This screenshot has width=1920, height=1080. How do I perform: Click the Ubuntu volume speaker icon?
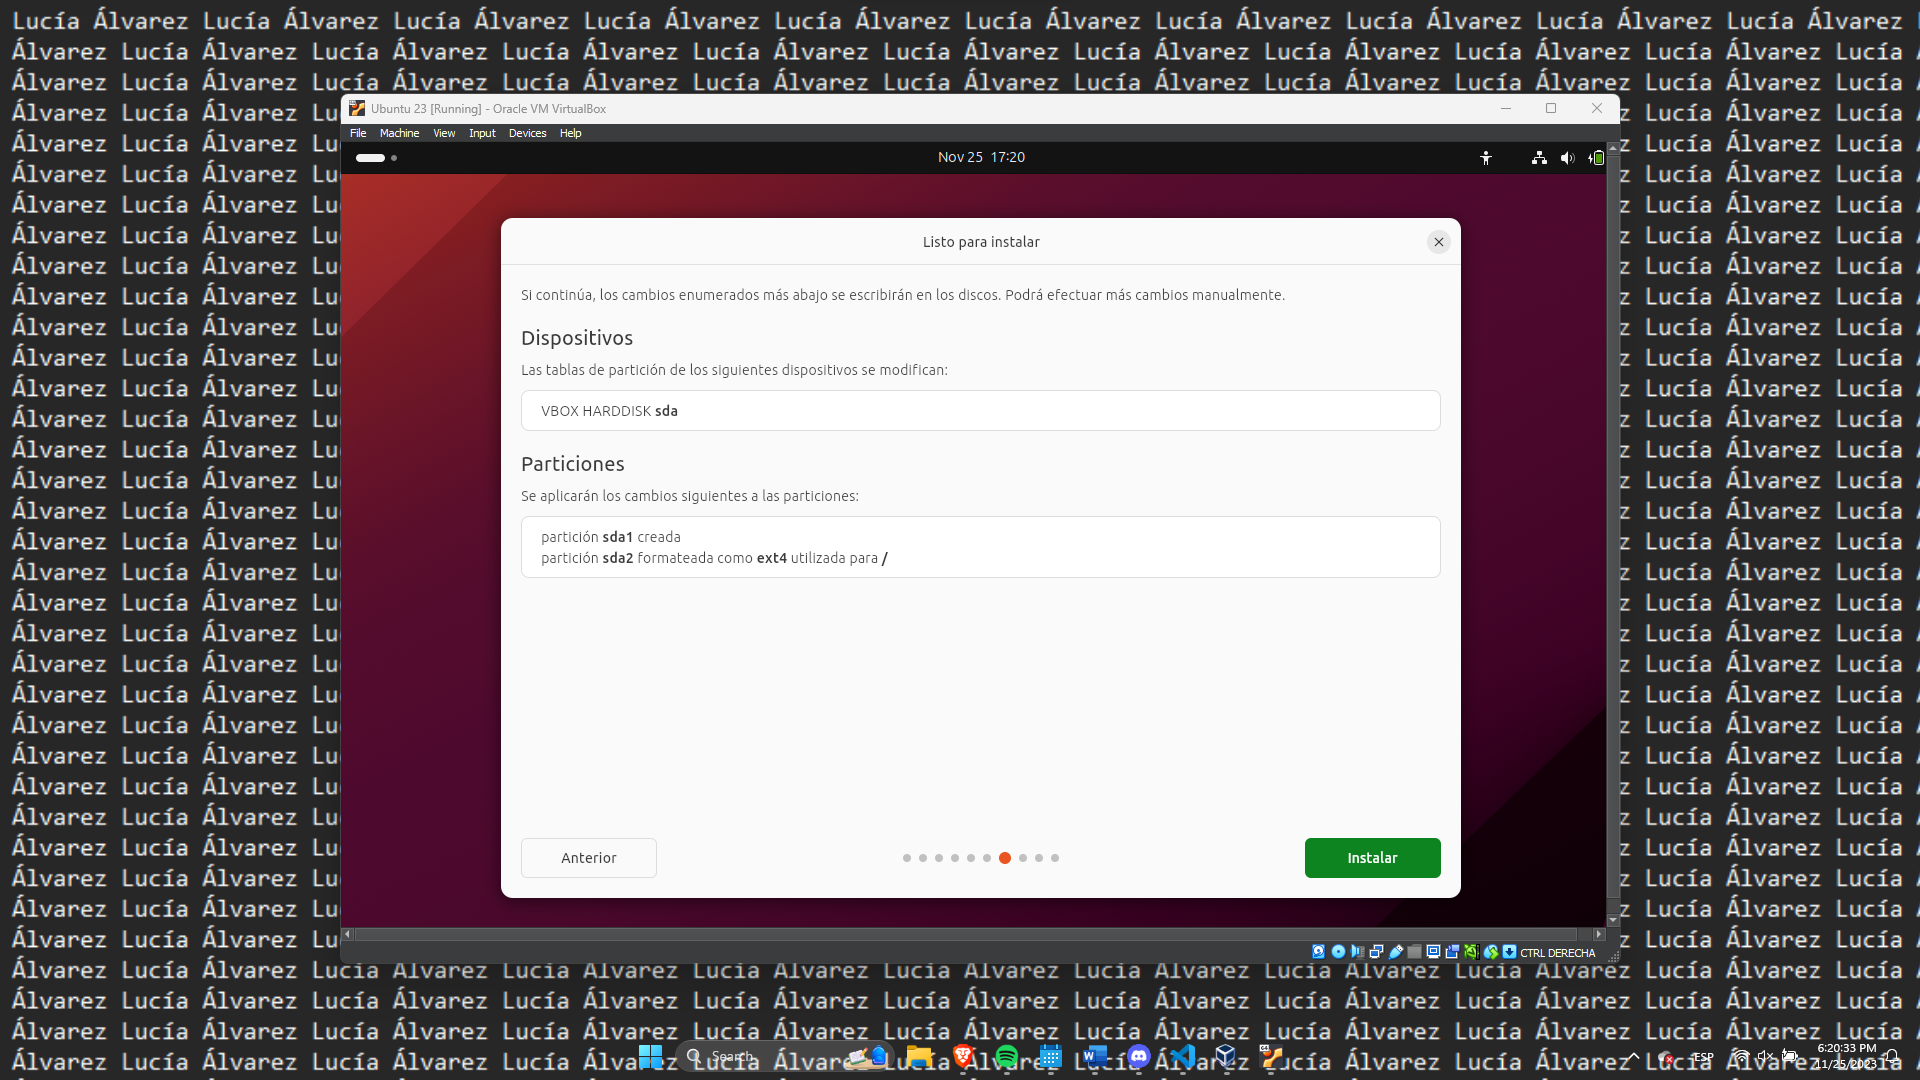[1567, 158]
